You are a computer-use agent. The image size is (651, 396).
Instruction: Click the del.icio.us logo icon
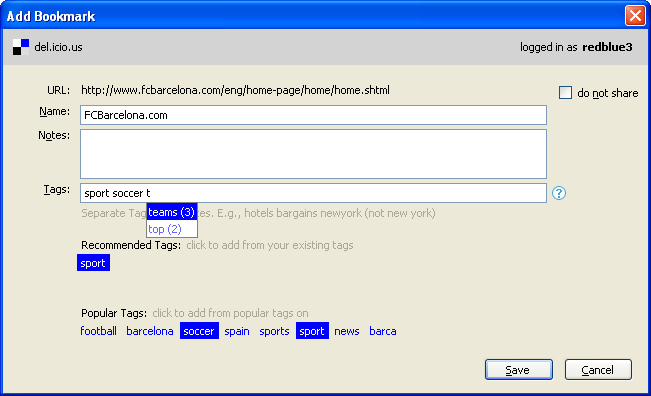(x=21, y=47)
